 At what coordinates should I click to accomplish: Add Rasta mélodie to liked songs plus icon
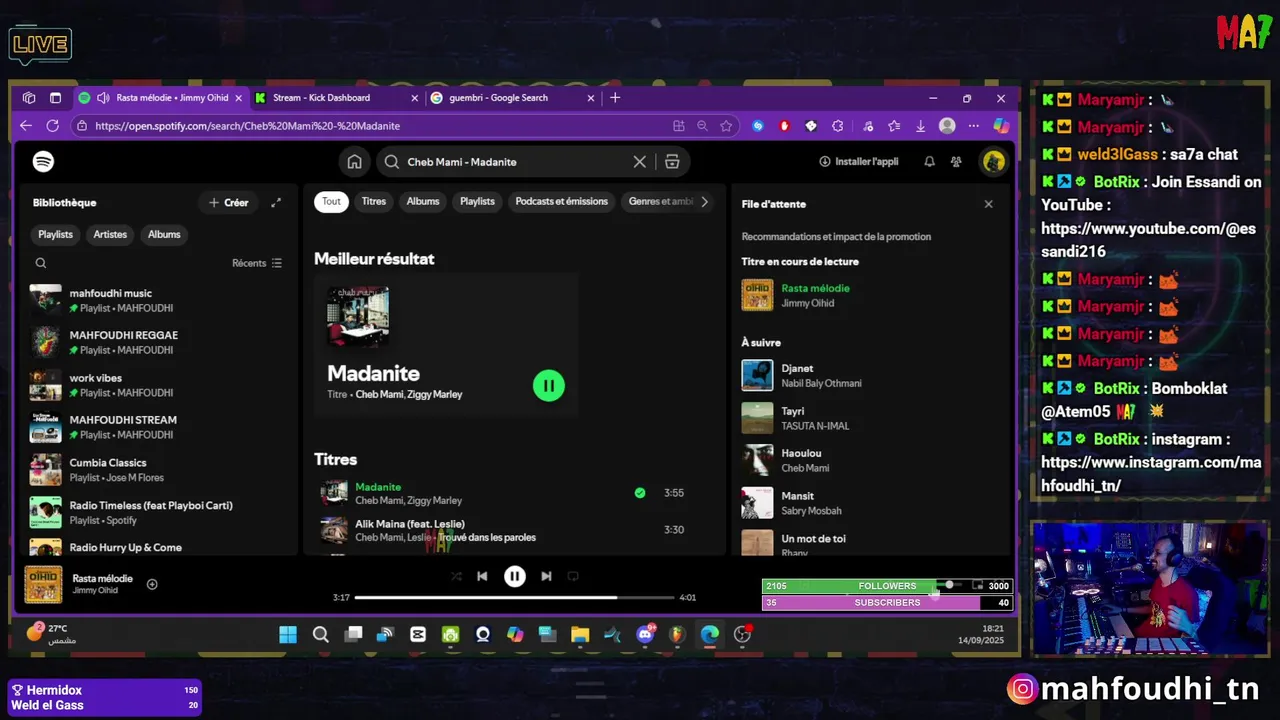pyautogui.click(x=152, y=584)
